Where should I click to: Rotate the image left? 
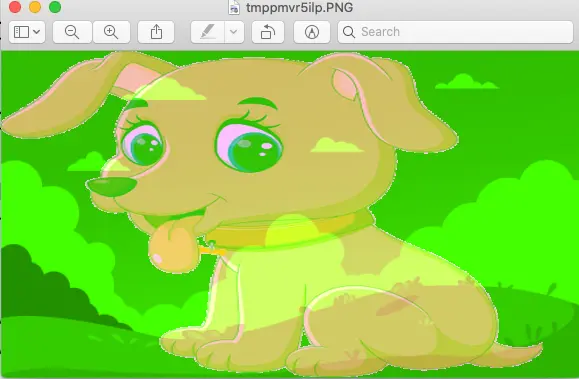(x=268, y=32)
